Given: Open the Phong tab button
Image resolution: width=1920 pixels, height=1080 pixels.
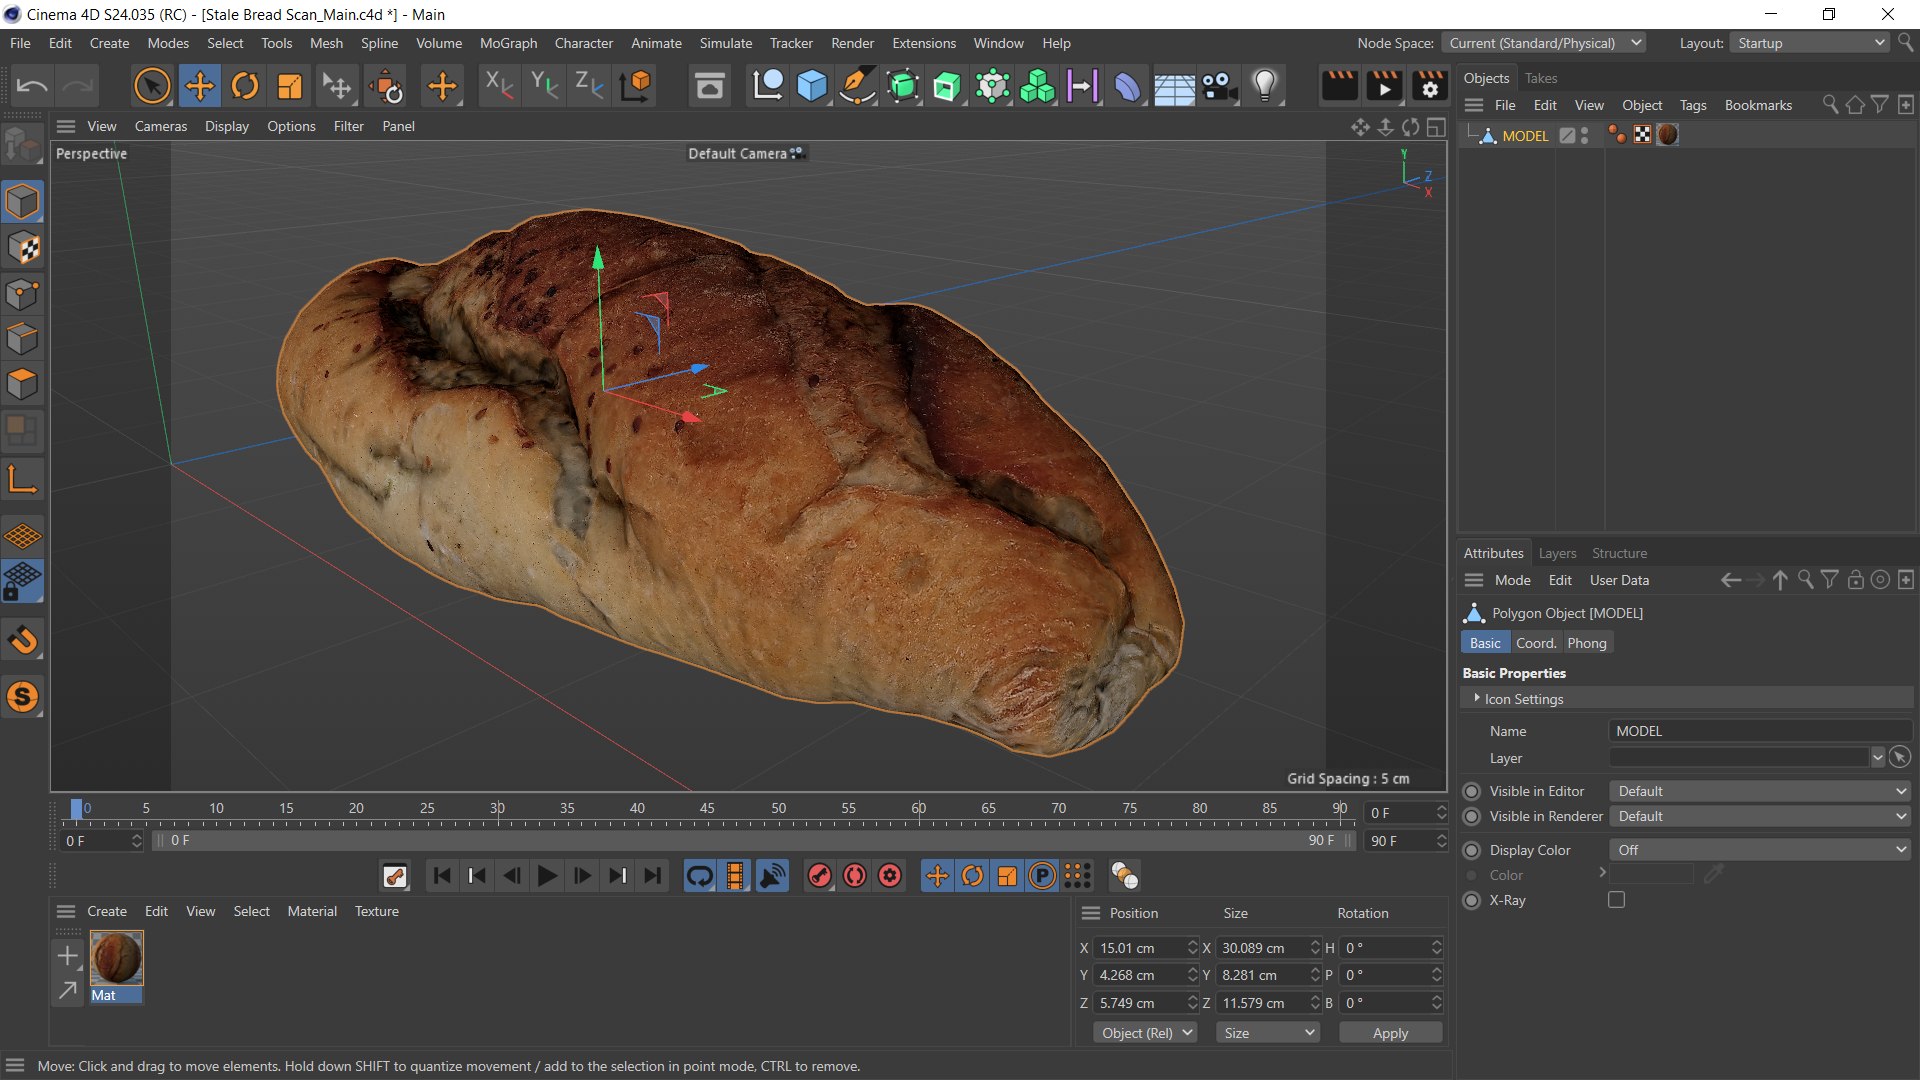Looking at the screenshot, I should [1586, 643].
